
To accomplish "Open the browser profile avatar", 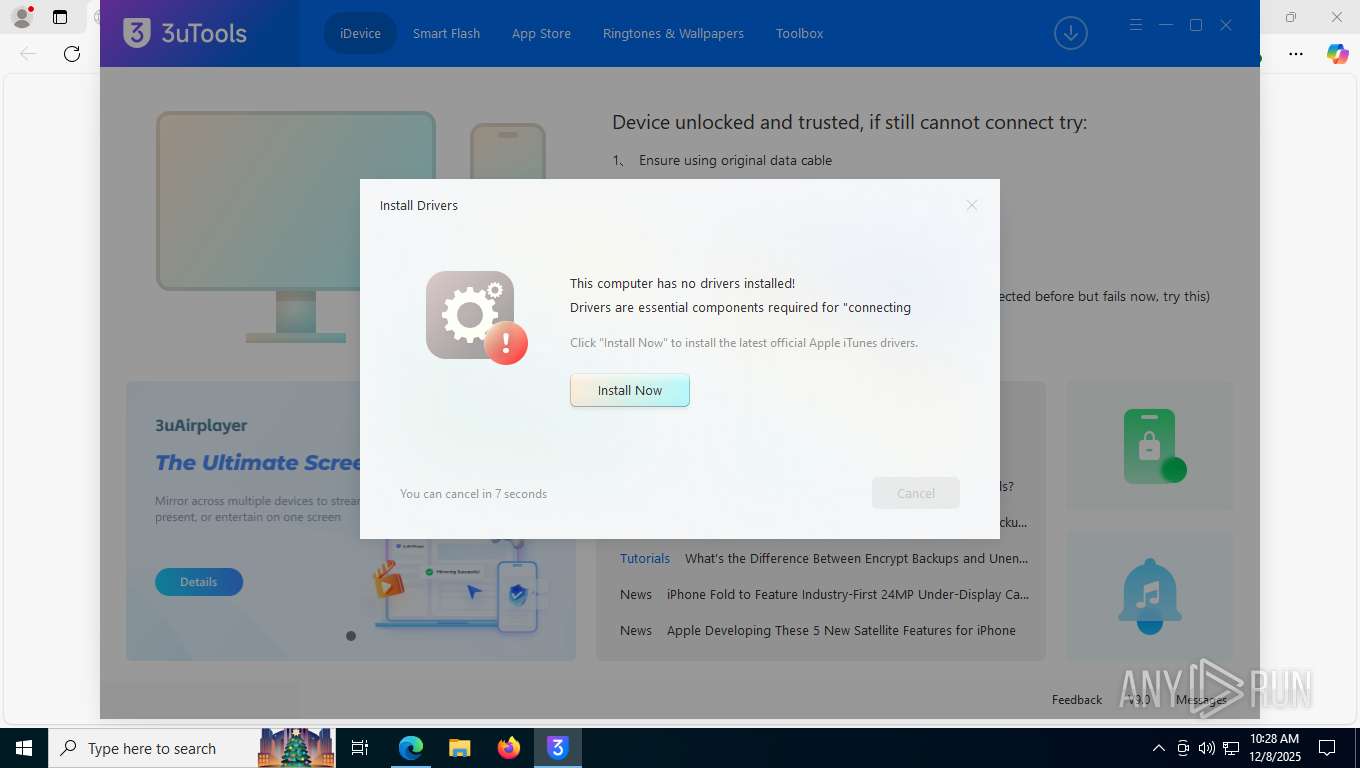I will 21,17.
